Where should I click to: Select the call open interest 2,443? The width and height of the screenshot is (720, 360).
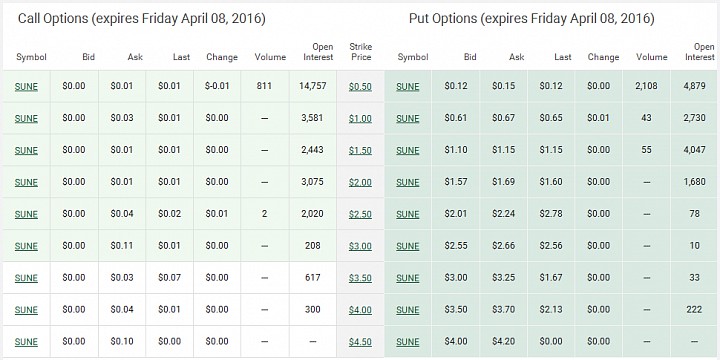pos(313,150)
